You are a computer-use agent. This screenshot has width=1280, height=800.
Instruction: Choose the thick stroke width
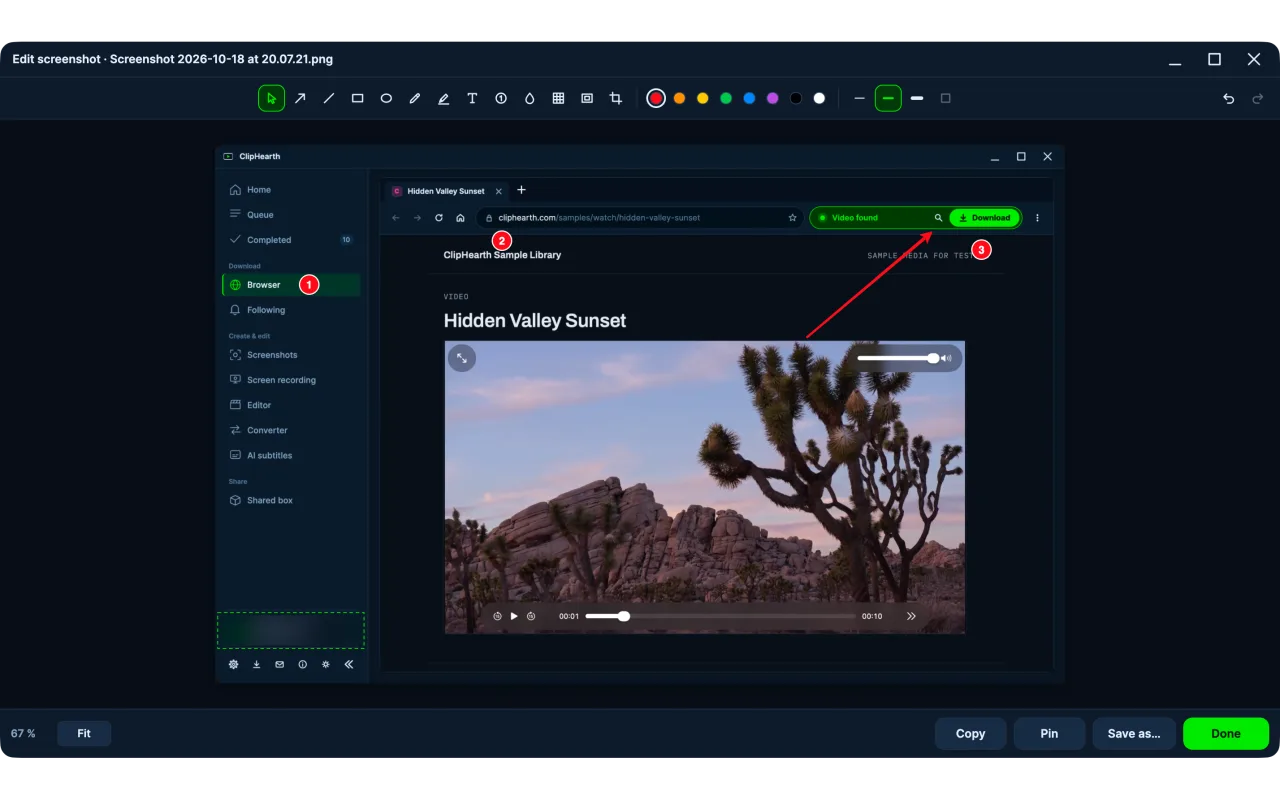tap(917, 98)
